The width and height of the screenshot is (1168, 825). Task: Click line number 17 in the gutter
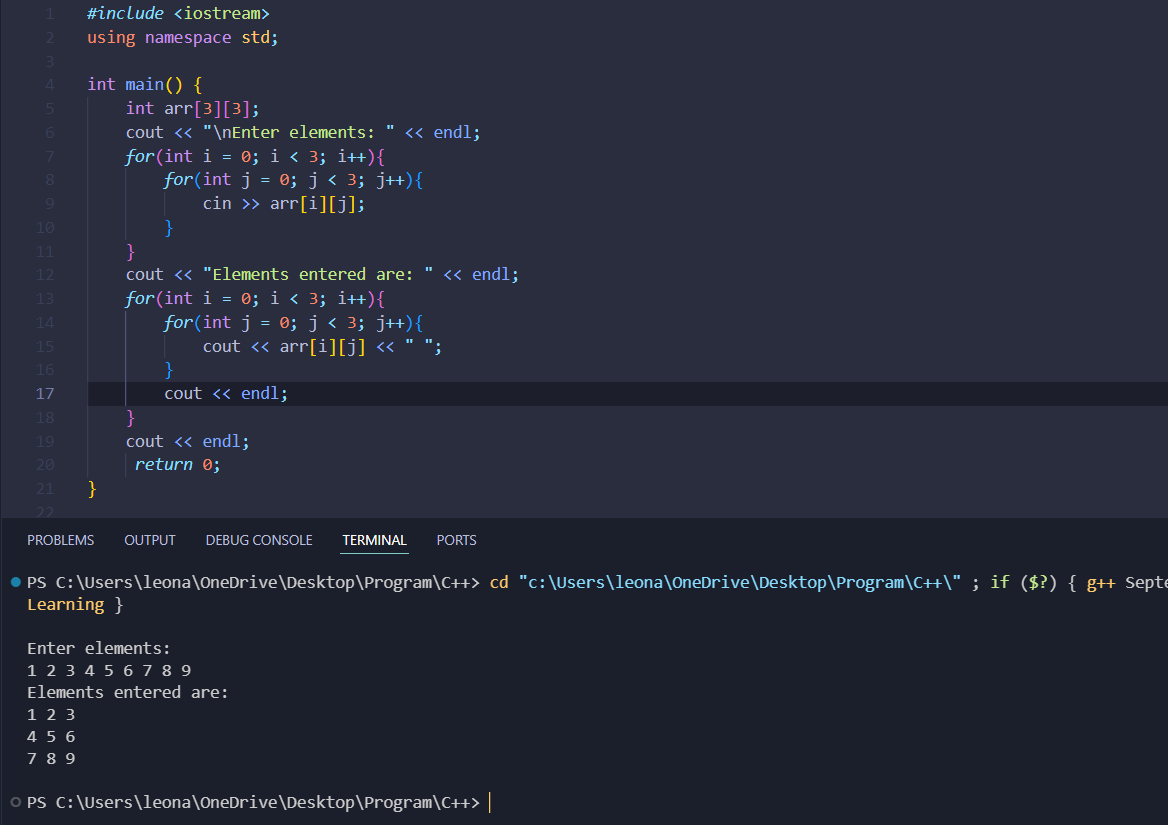45,394
